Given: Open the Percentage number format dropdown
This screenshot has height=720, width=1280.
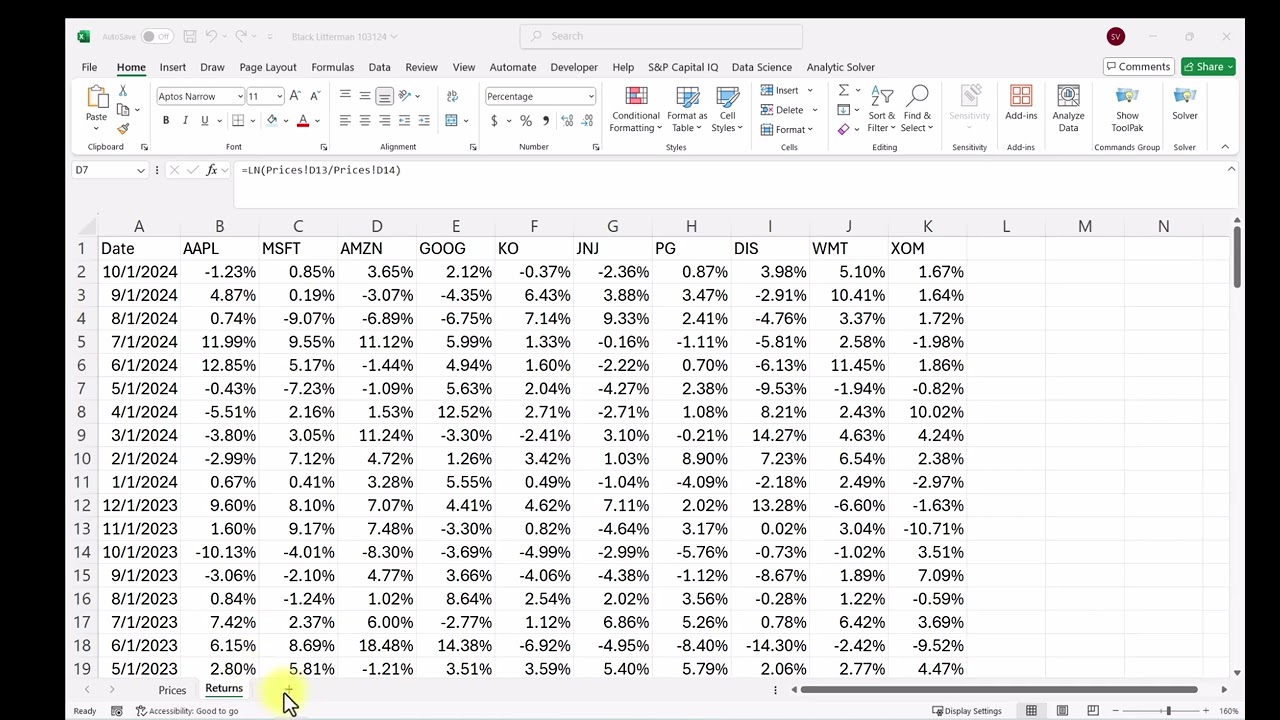Looking at the screenshot, I should coord(591,97).
